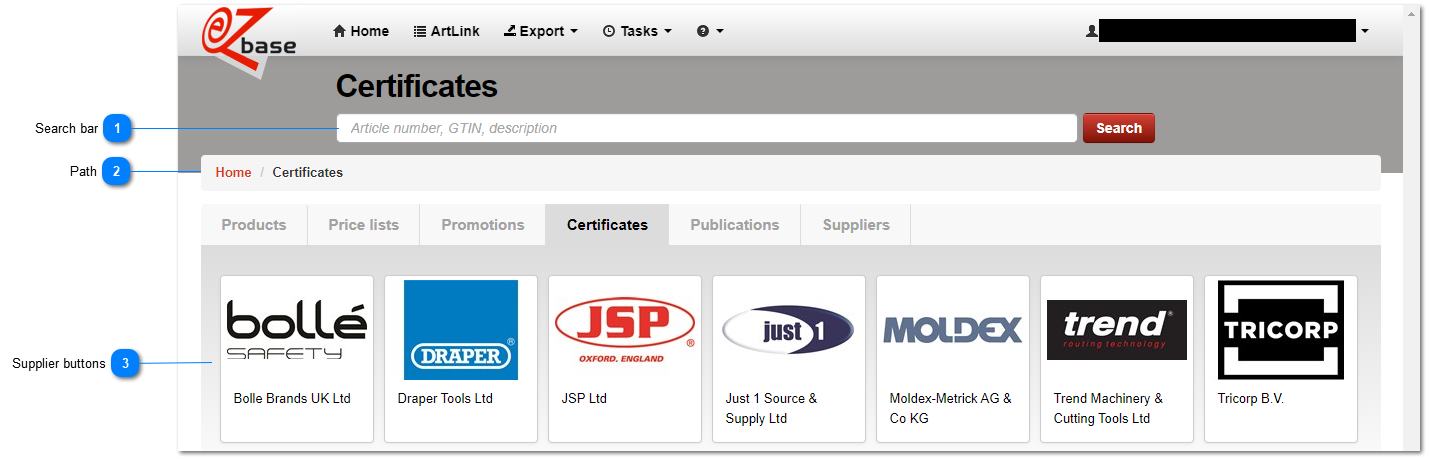This screenshot has height=460, width=1429.
Task: Expand the Tasks dropdown menu
Action: (x=637, y=31)
